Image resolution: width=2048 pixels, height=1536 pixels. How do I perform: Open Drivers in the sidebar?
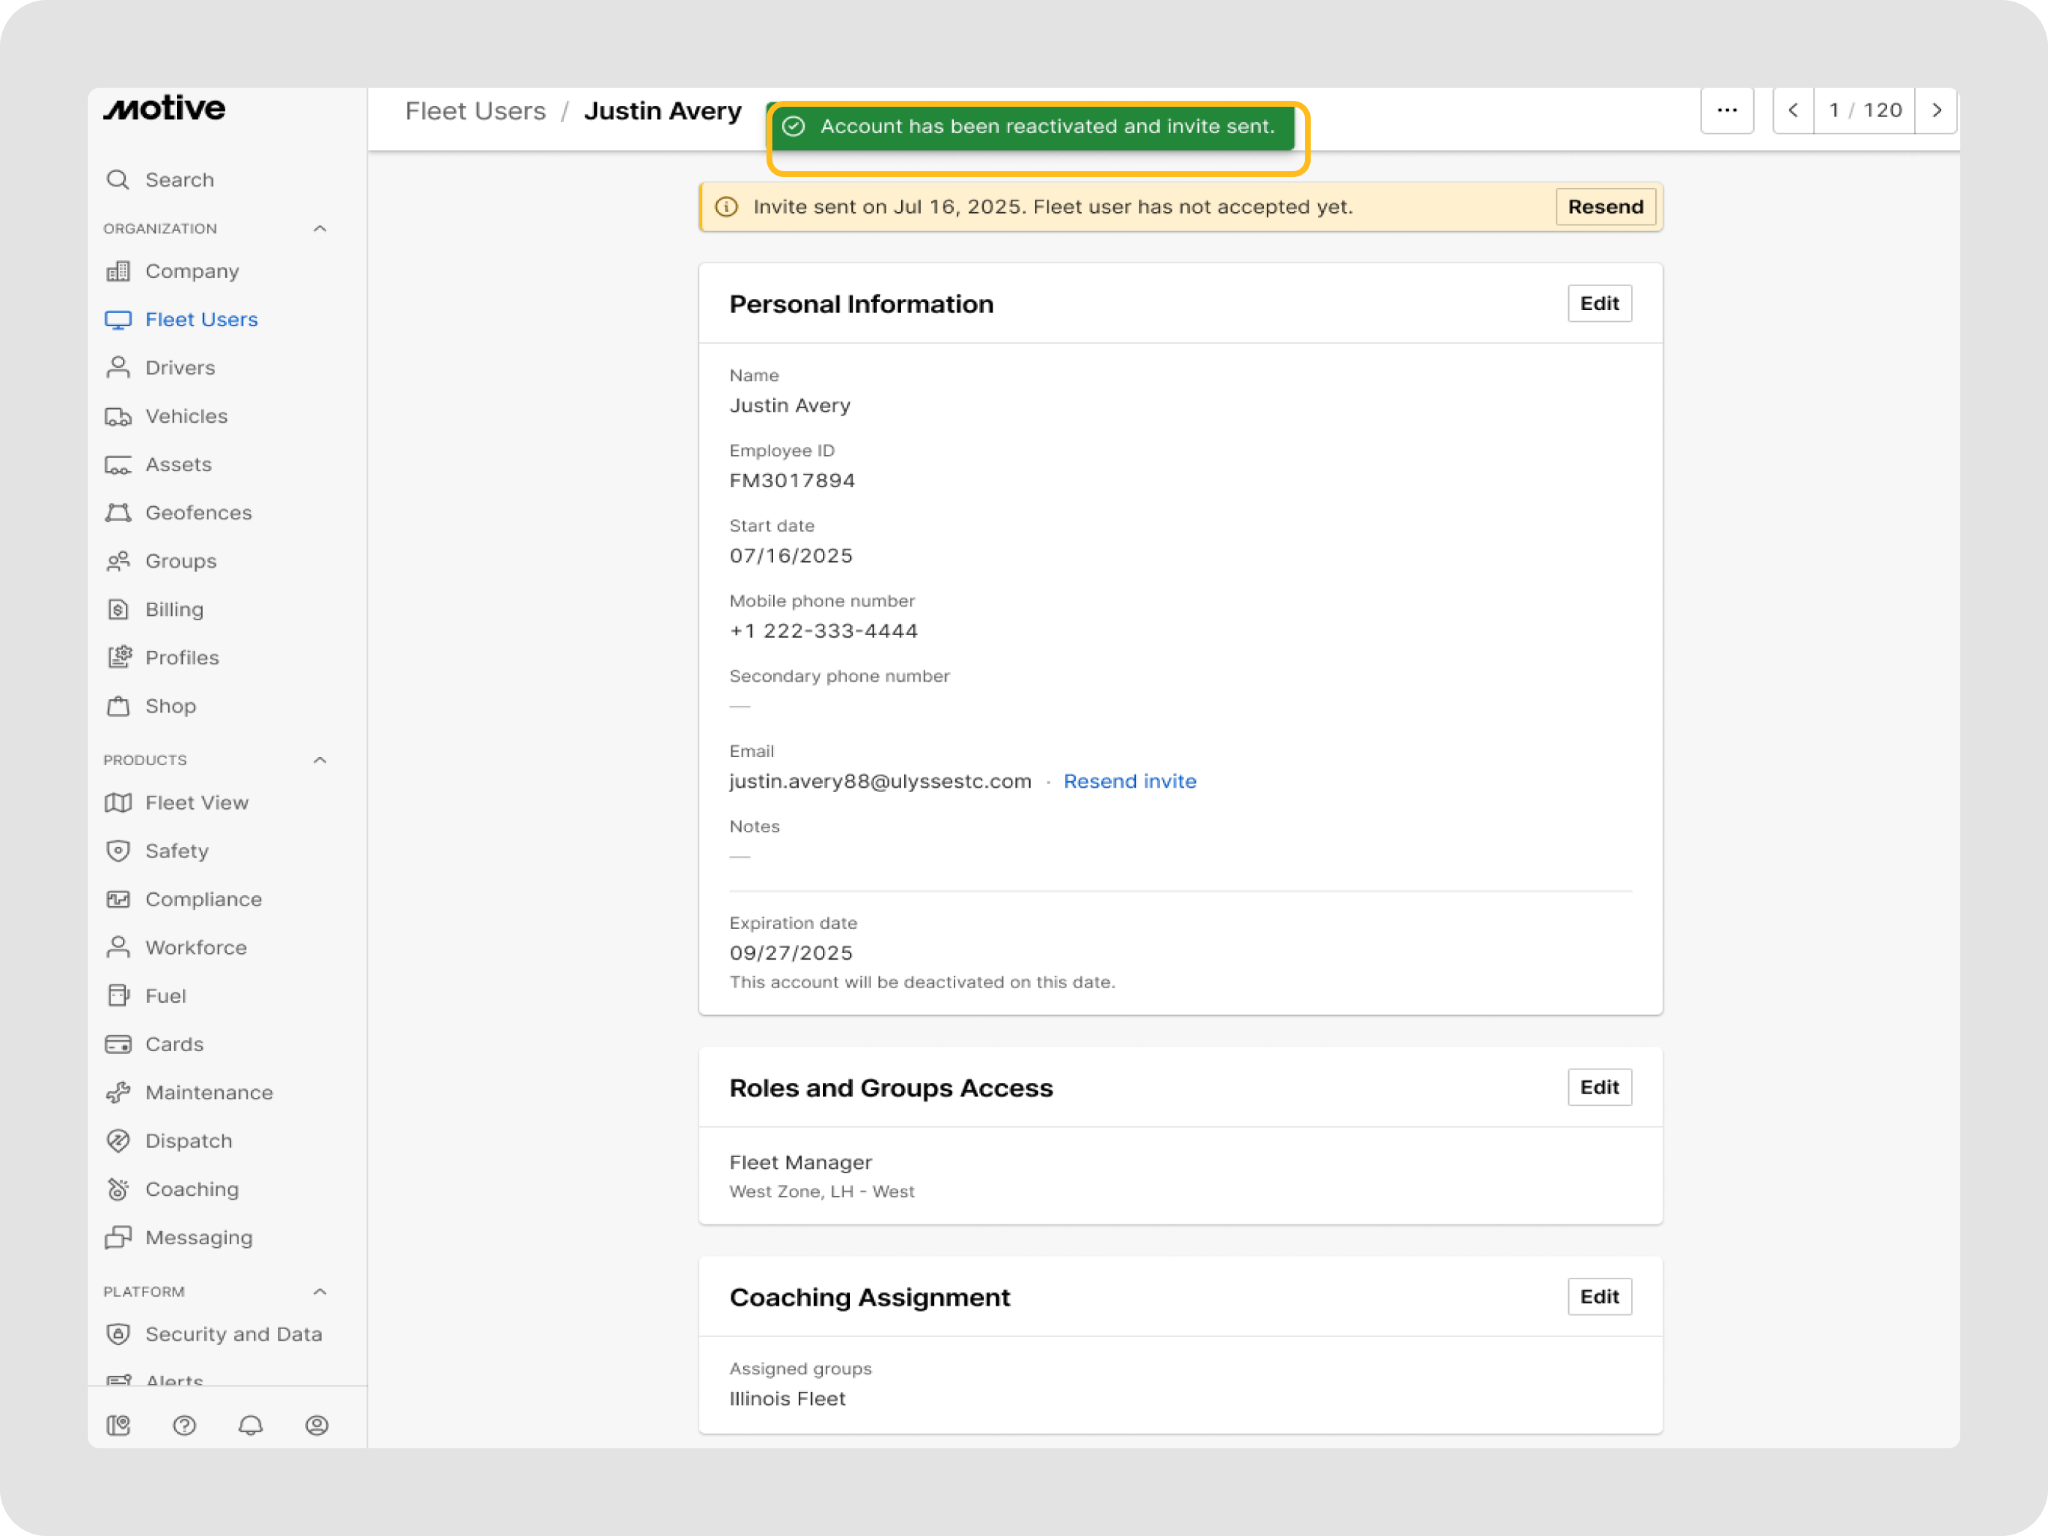click(180, 367)
